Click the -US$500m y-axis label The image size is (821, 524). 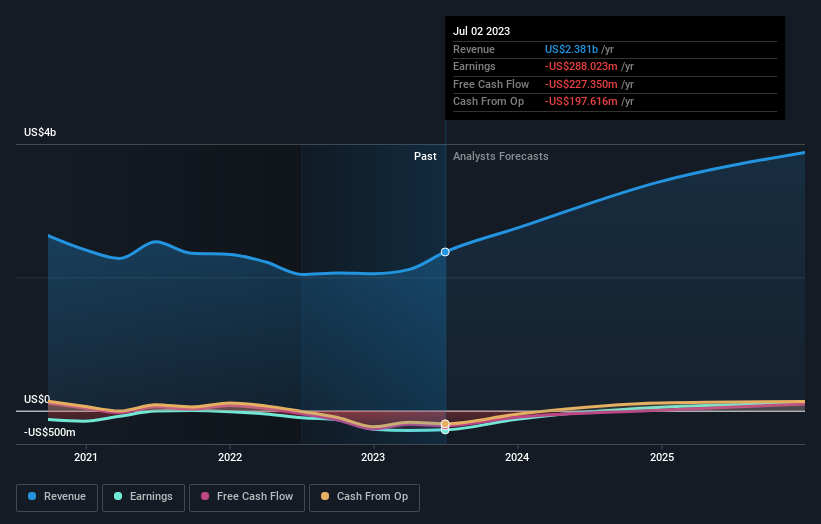(50, 432)
